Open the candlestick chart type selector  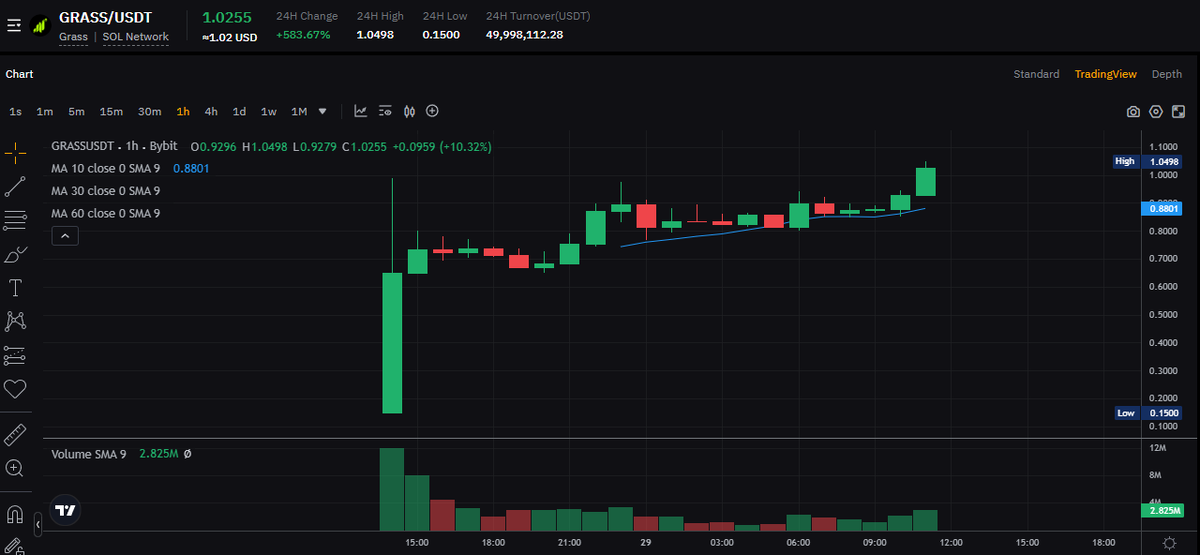point(409,111)
